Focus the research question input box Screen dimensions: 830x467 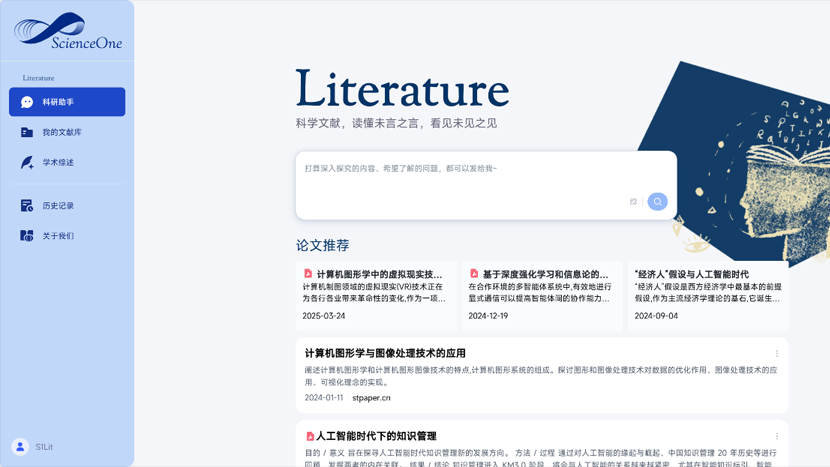click(486, 185)
